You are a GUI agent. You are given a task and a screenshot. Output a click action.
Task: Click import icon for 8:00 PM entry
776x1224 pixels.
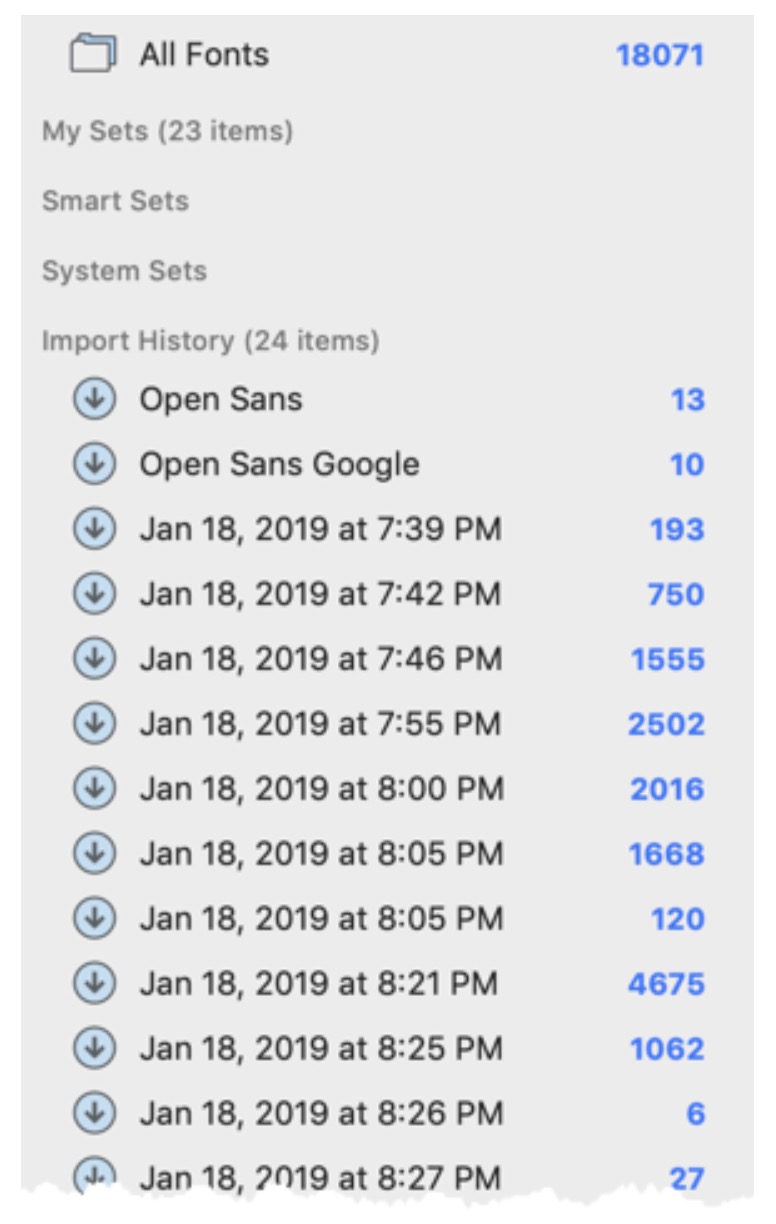tap(94, 789)
